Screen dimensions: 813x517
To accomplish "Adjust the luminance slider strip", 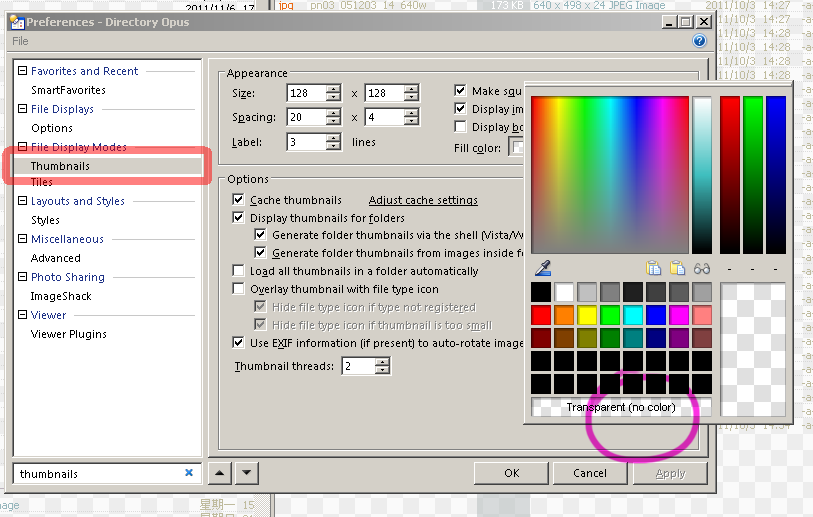I will tap(702, 175).
